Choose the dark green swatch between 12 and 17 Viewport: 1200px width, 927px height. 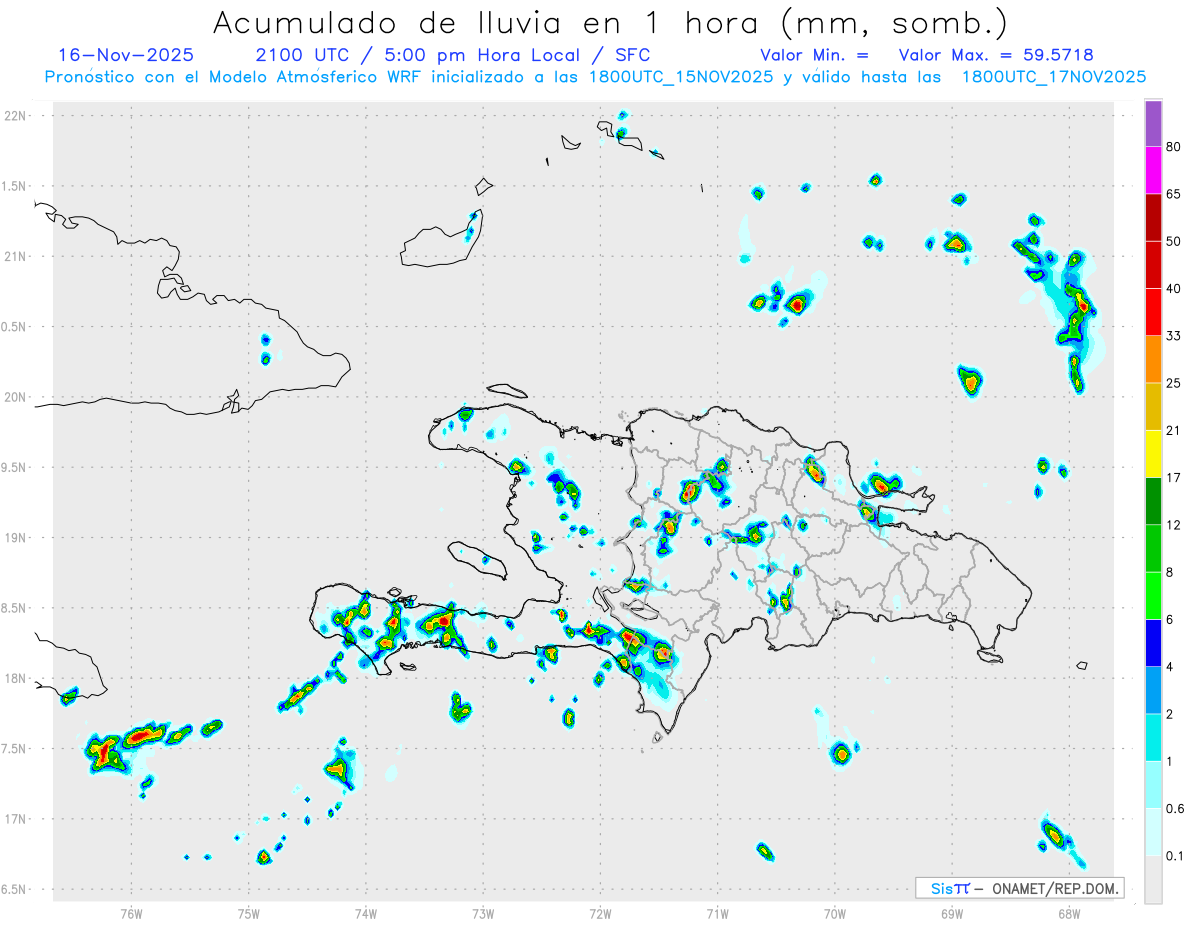coord(1153,501)
